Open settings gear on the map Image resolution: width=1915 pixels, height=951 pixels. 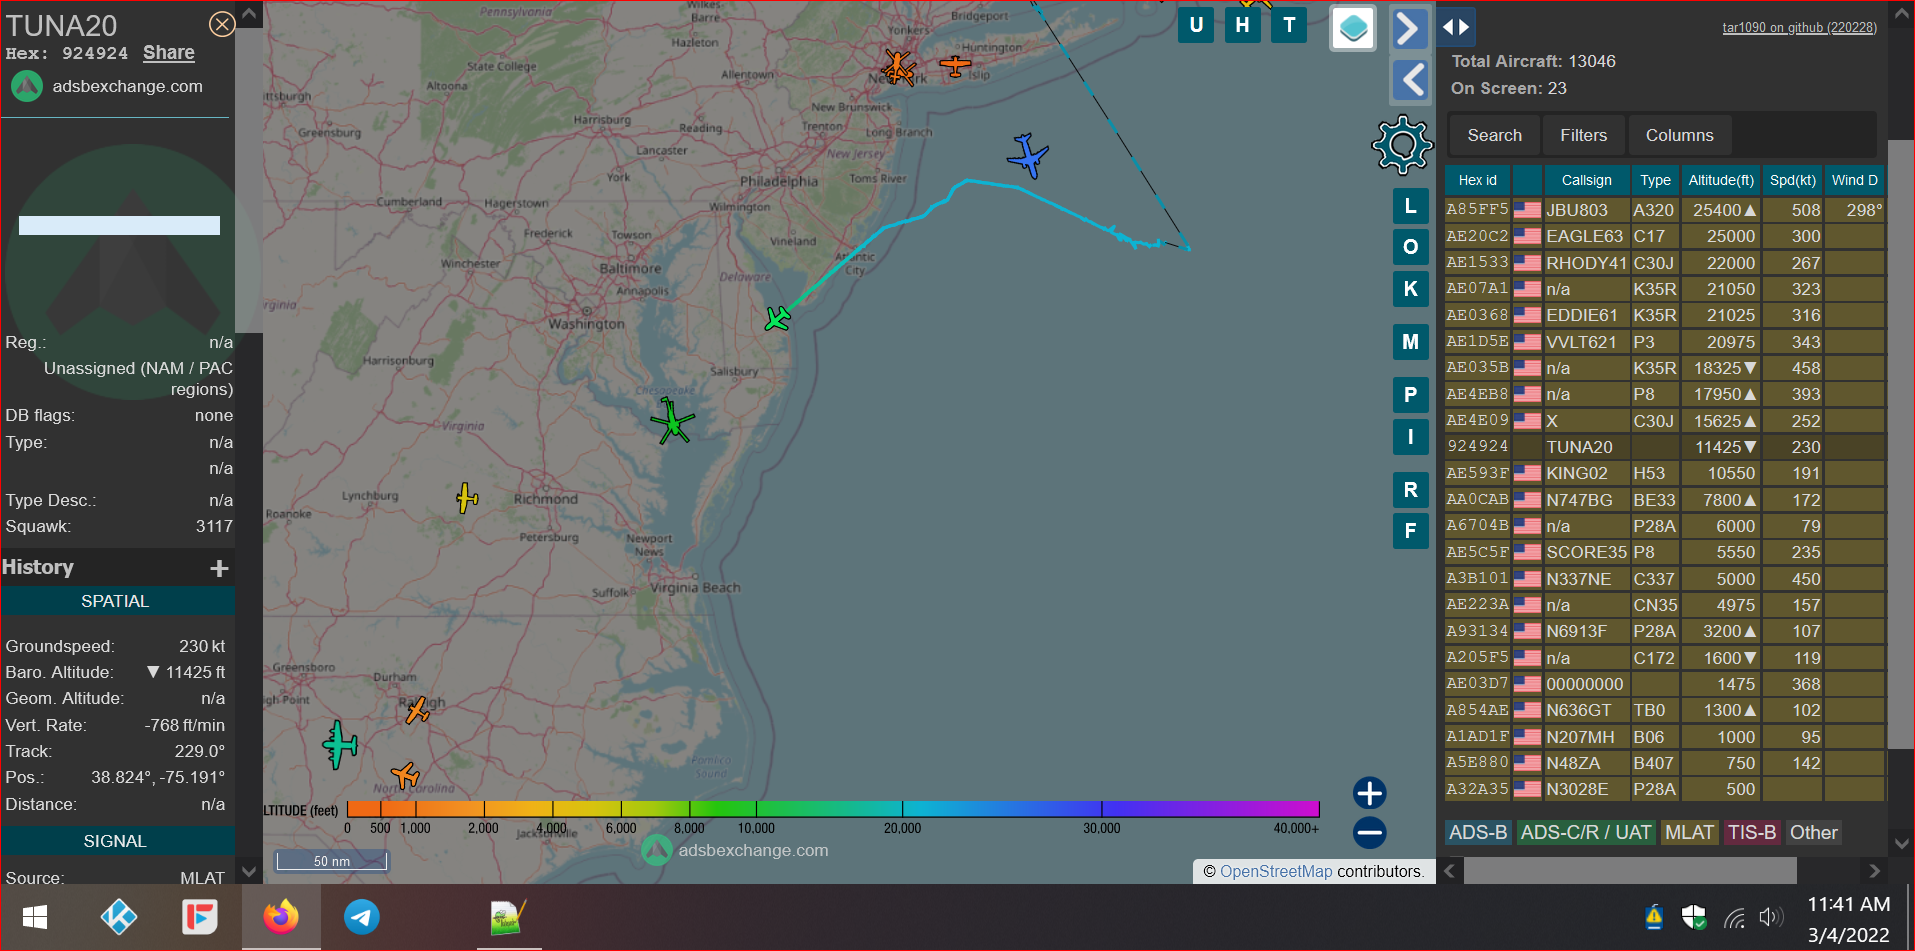1402,145
